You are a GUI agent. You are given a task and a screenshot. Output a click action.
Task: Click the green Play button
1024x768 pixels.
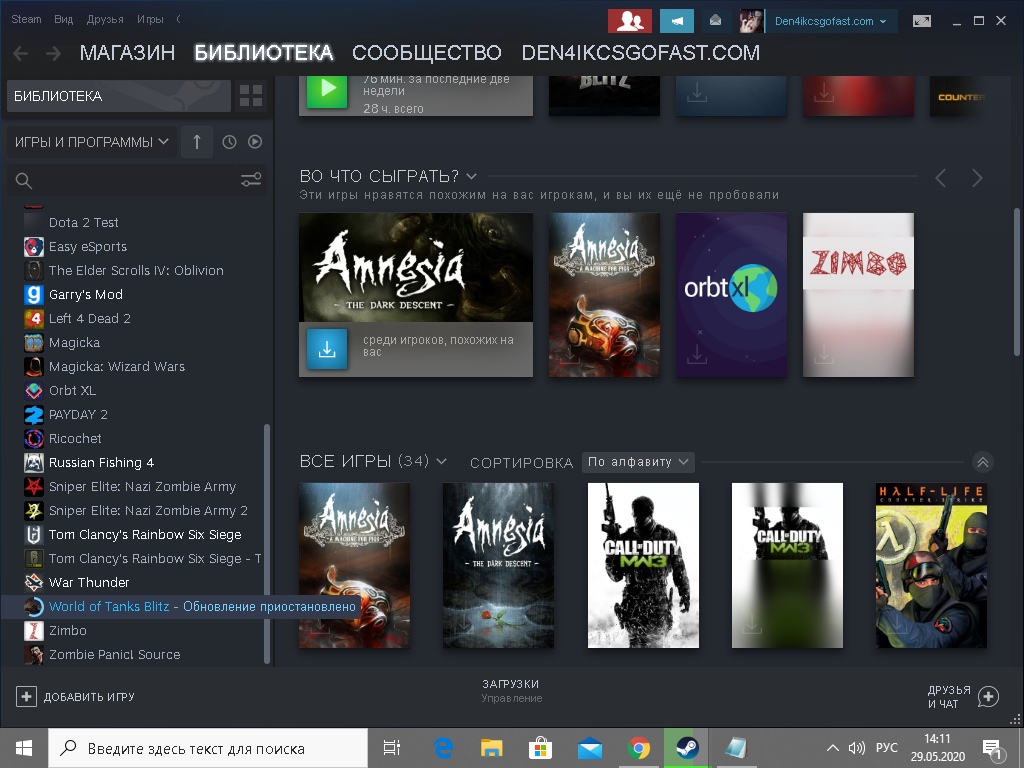[x=327, y=88]
